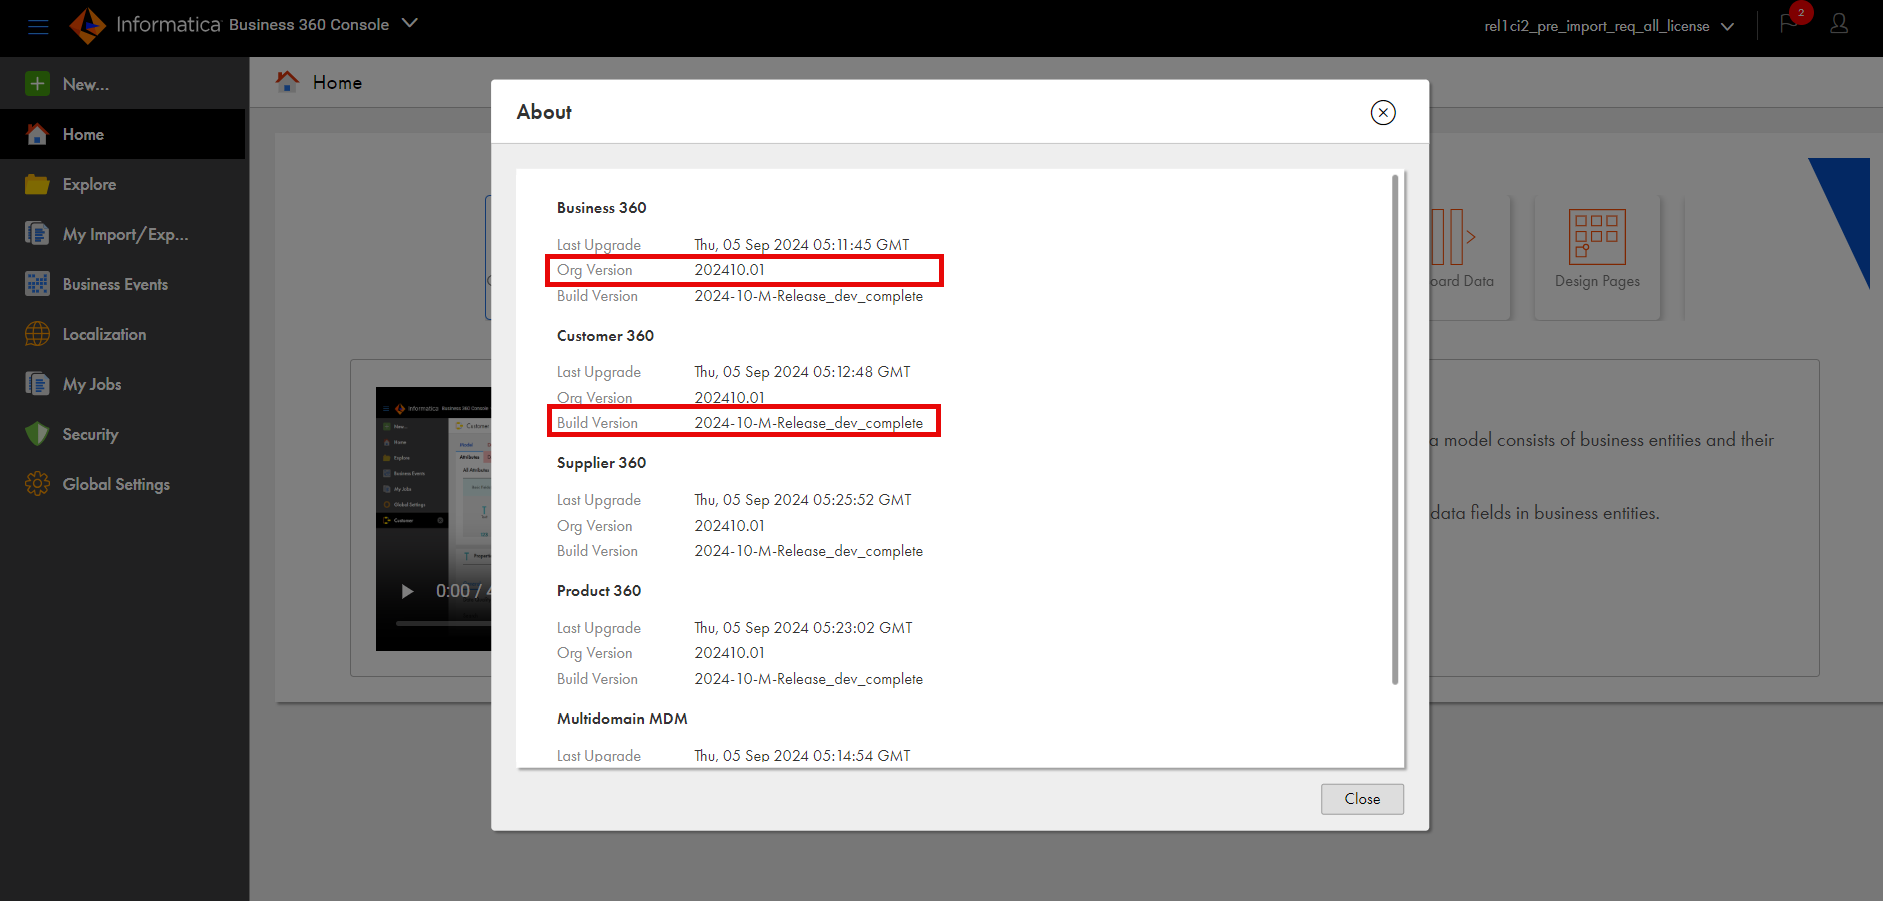Click the Home page title text
The height and width of the screenshot is (901, 1883).
point(337,83)
